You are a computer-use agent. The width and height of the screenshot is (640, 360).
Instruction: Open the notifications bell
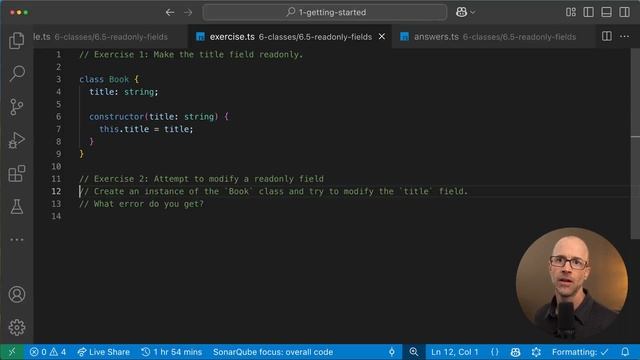[625, 352]
